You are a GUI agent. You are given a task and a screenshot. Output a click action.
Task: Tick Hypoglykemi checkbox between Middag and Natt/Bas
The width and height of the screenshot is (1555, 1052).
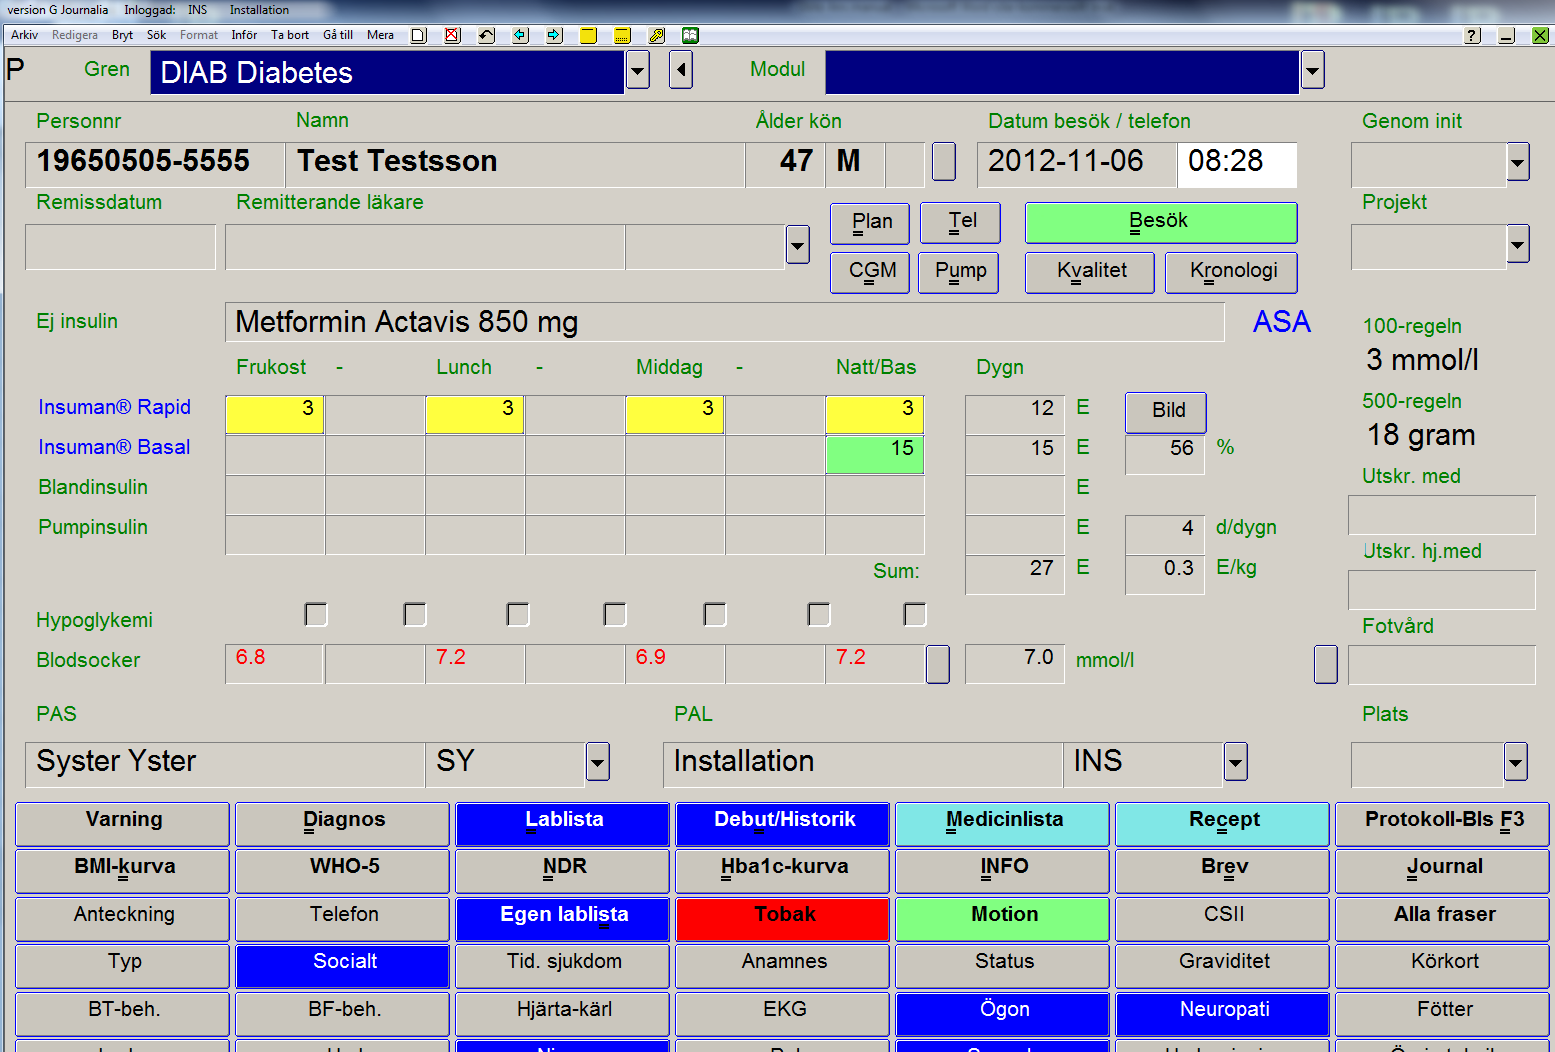[819, 614]
